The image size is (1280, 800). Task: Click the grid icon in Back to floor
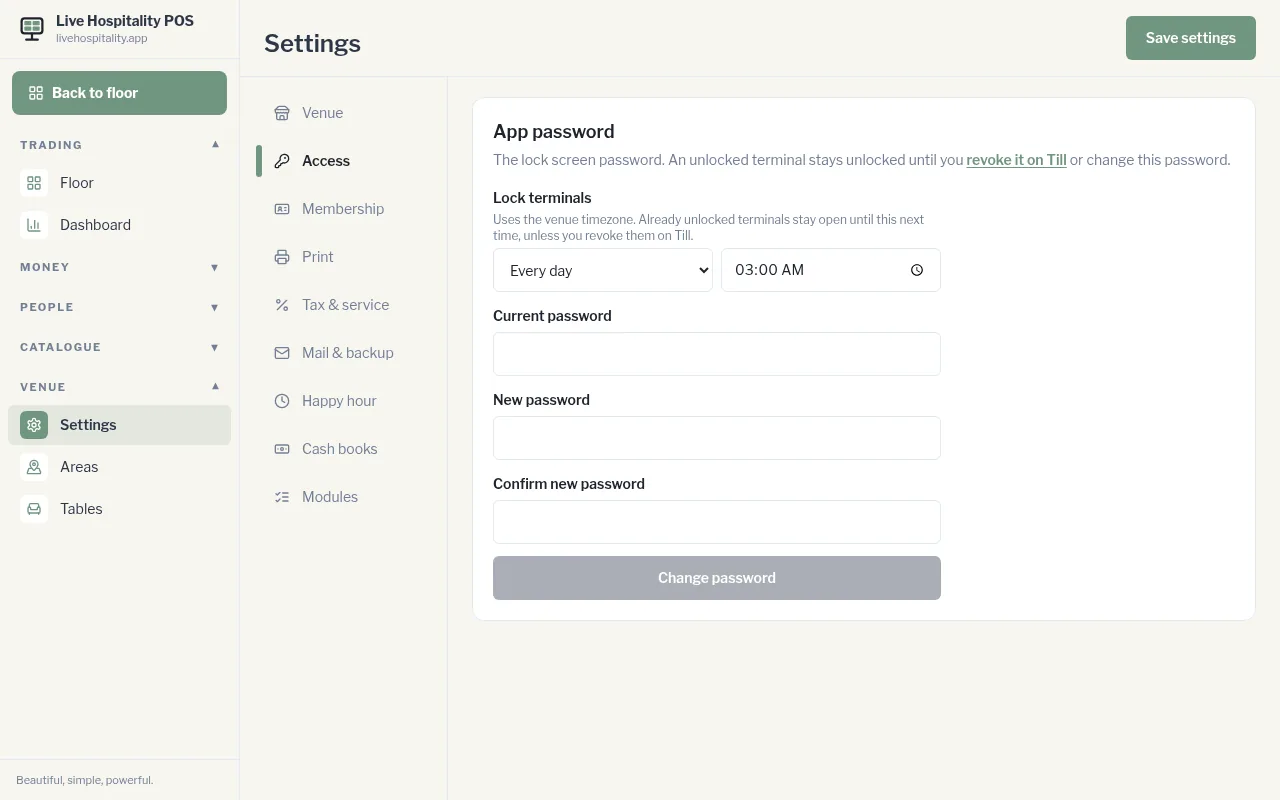36,93
